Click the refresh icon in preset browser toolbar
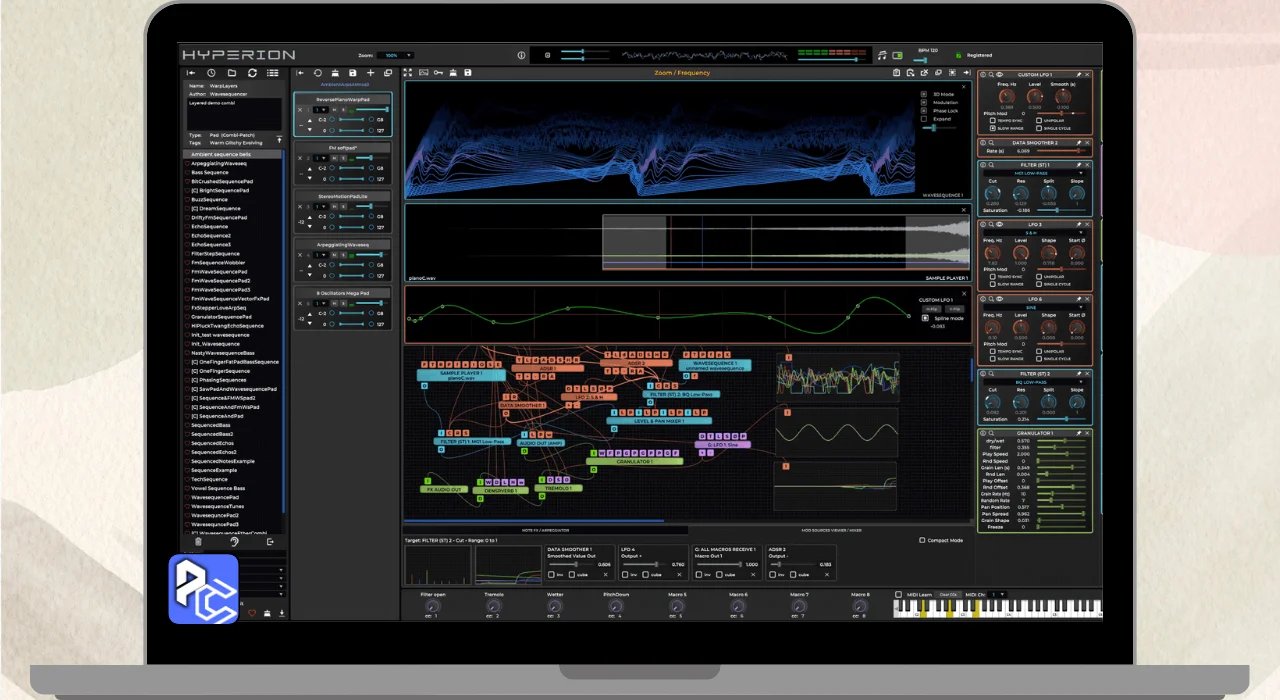This screenshot has width=1280, height=700. click(x=252, y=73)
